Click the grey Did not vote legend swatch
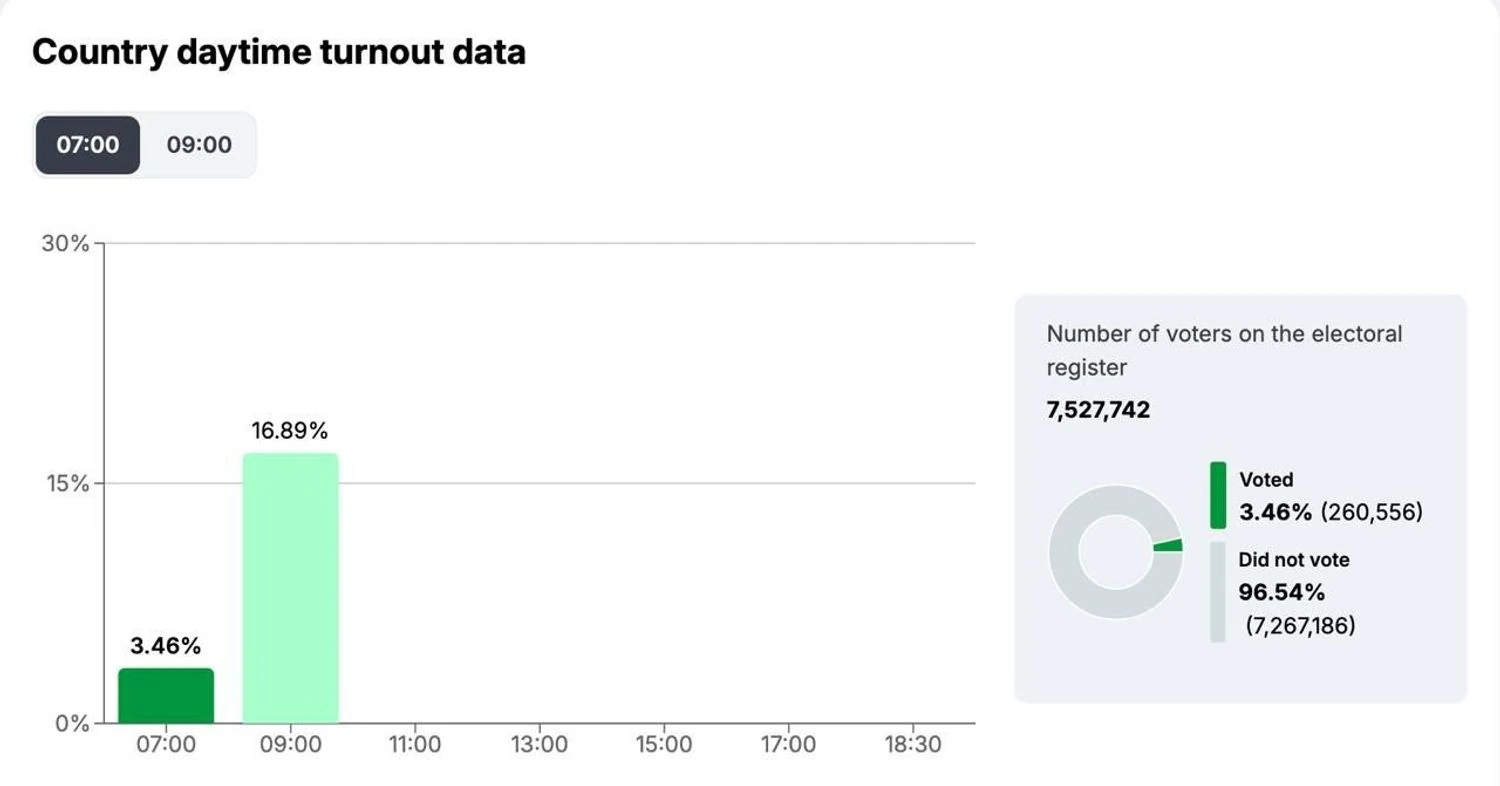This screenshot has height=786, width=1500. (1217, 592)
